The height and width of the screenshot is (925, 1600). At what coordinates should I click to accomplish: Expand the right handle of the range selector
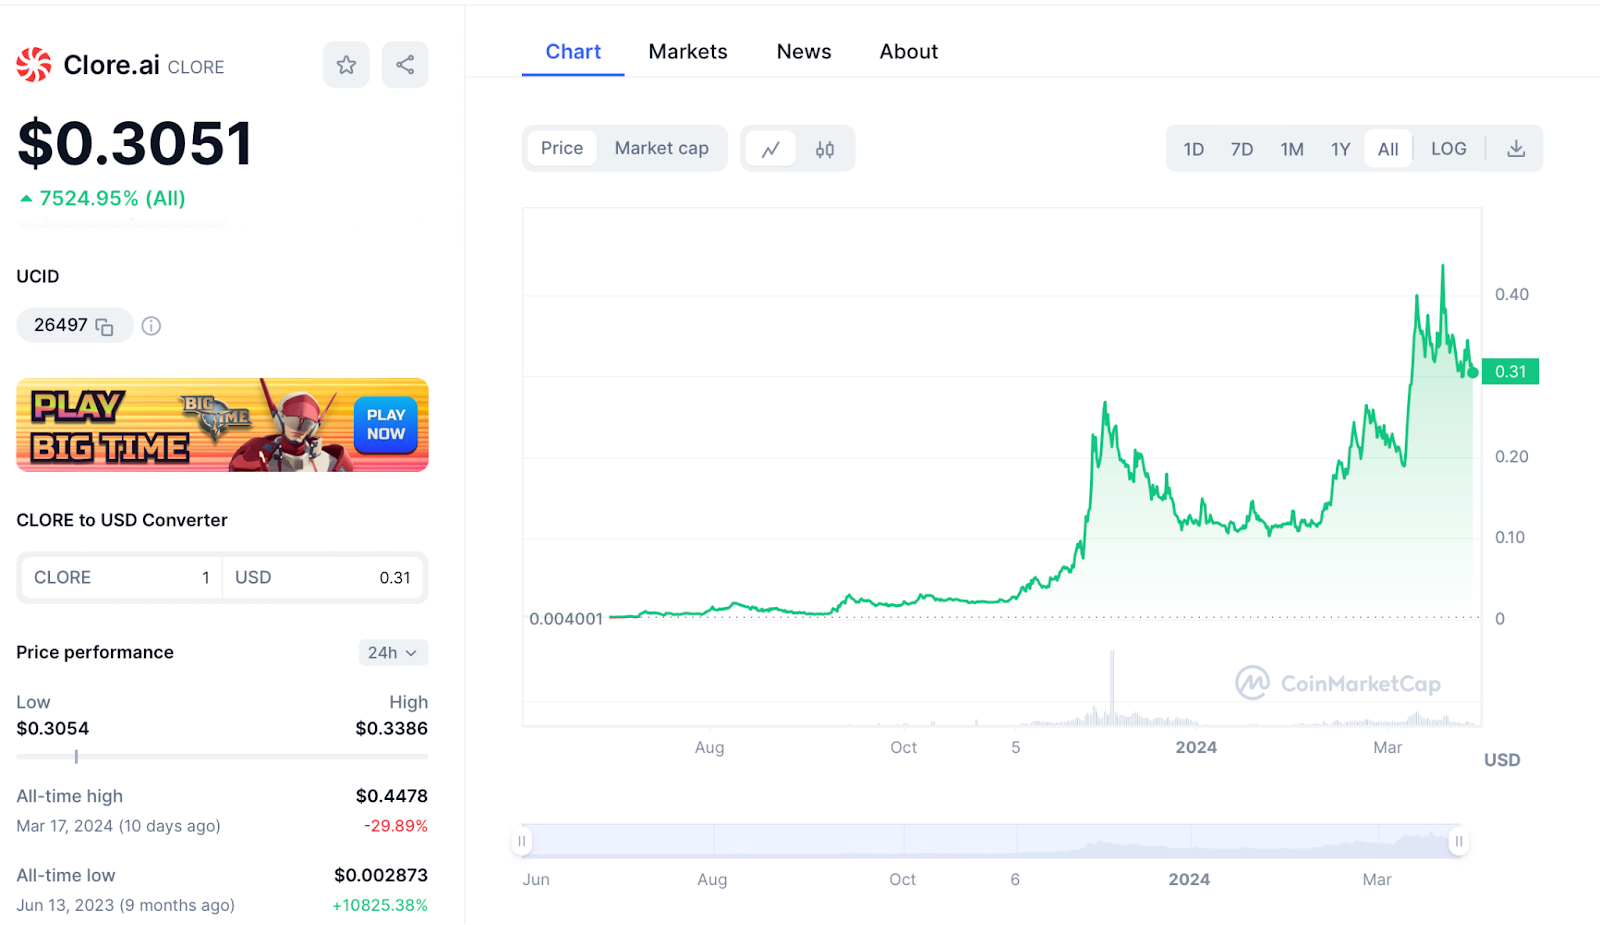(x=1459, y=841)
